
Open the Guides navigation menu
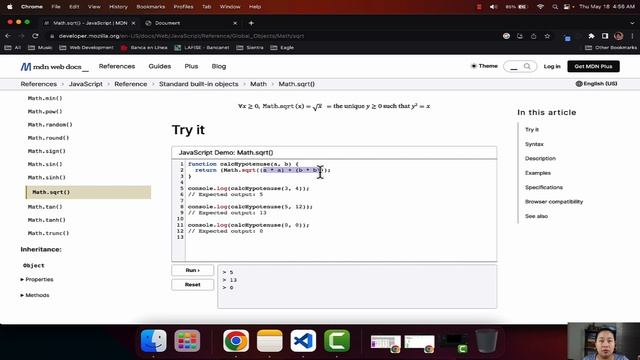click(160, 66)
